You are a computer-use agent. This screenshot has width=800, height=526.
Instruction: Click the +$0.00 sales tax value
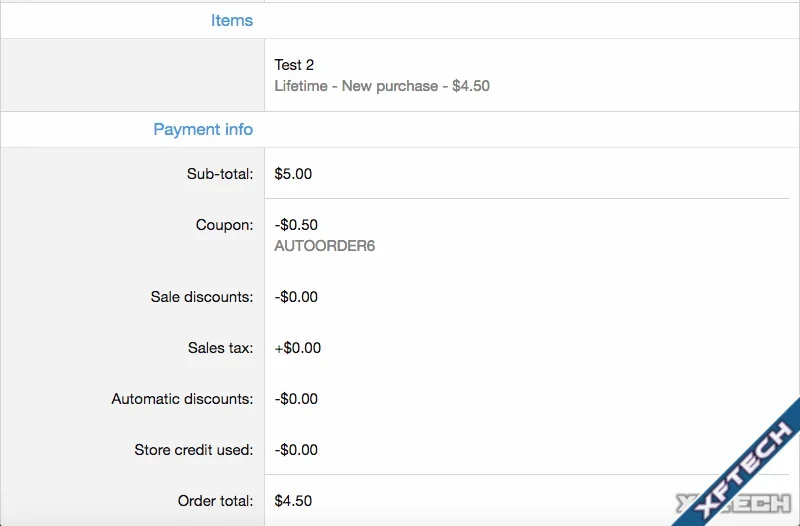[x=297, y=348]
